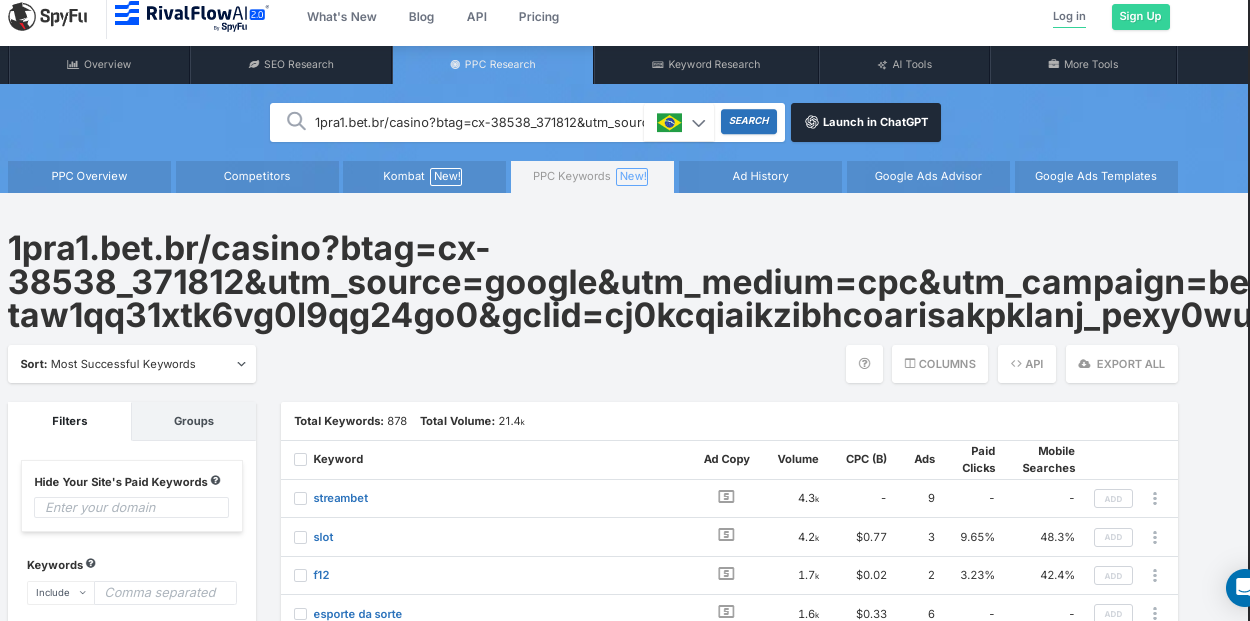Click the green Sign Up button

coord(1140,16)
